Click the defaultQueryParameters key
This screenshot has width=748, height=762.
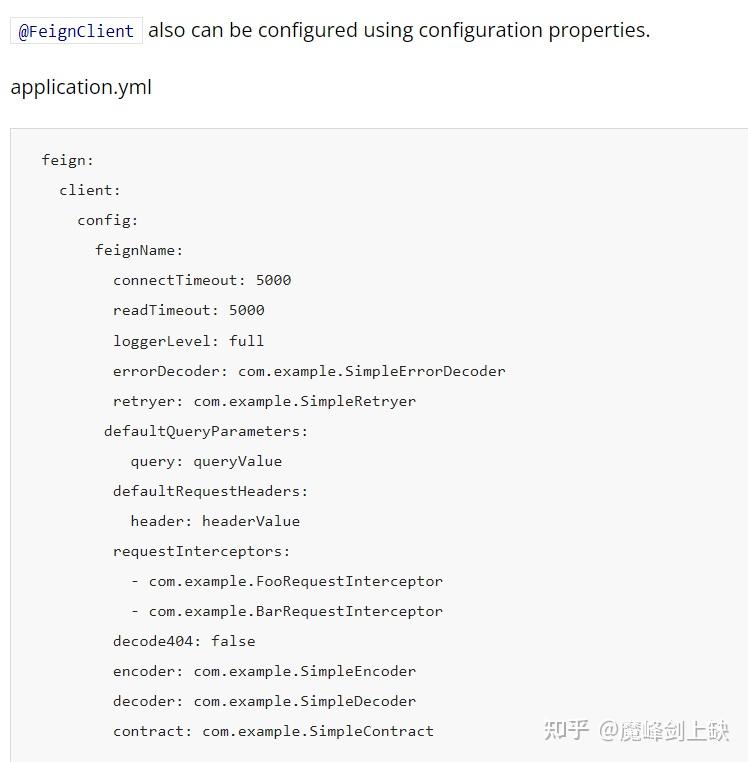tap(205, 431)
